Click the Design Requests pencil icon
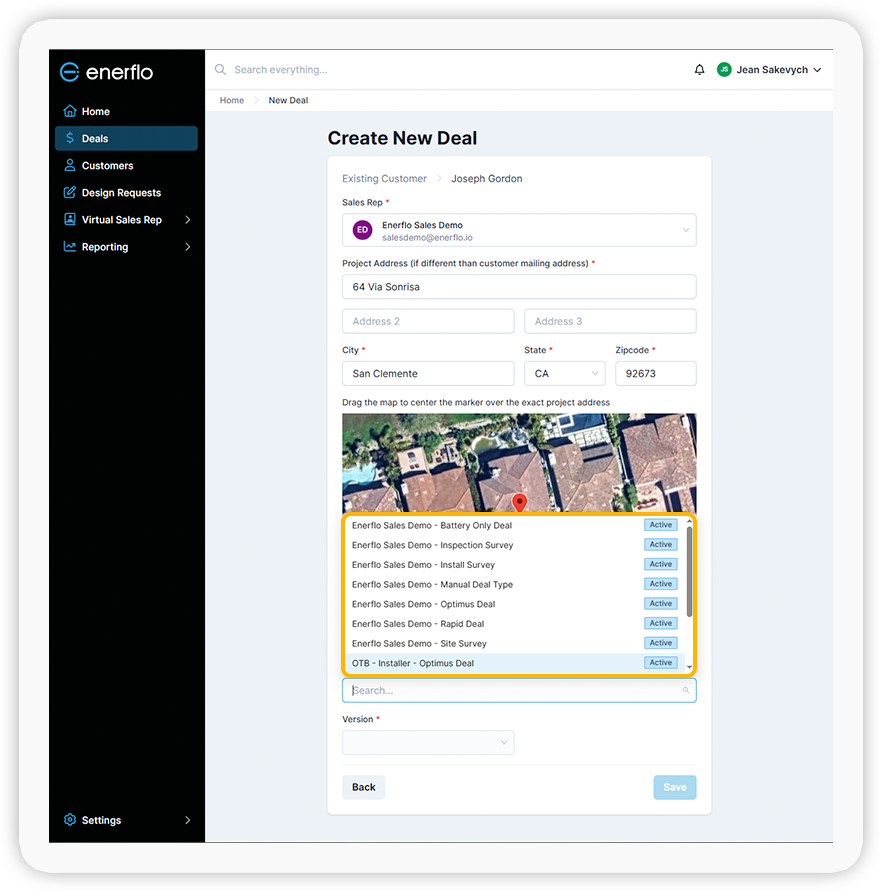The width and height of the screenshot is (881, 891). [72, 192]
